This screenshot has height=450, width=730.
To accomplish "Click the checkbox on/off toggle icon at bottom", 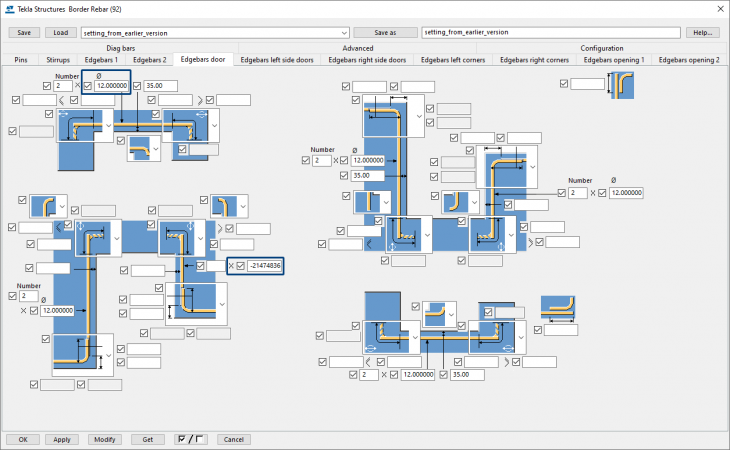I will 190,439.
